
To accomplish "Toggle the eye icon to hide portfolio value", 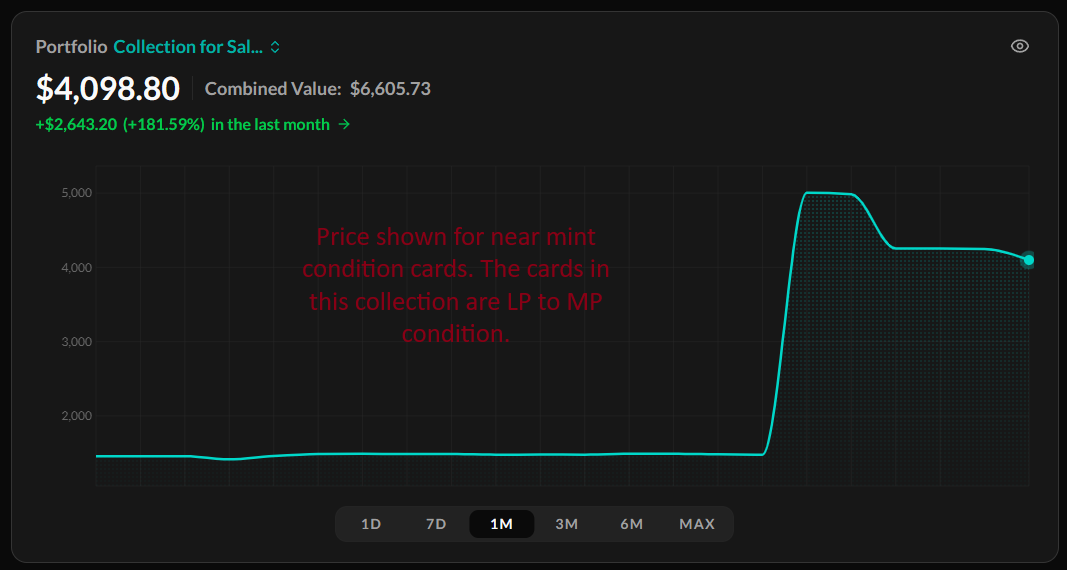I will coord(1019,46).
